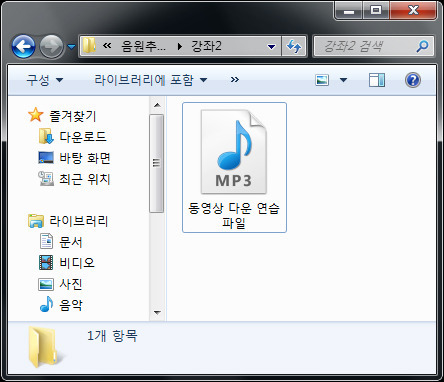Refresh the folder view
The width and height of the screenshot is (444, 382).
[x=294, y=46]
